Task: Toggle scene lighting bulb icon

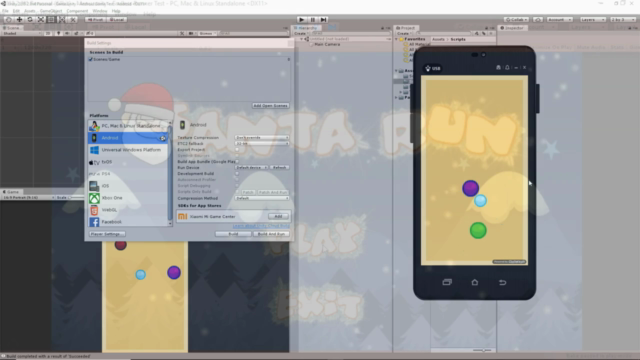Action: pyautogui.click(x=58, y=33)
